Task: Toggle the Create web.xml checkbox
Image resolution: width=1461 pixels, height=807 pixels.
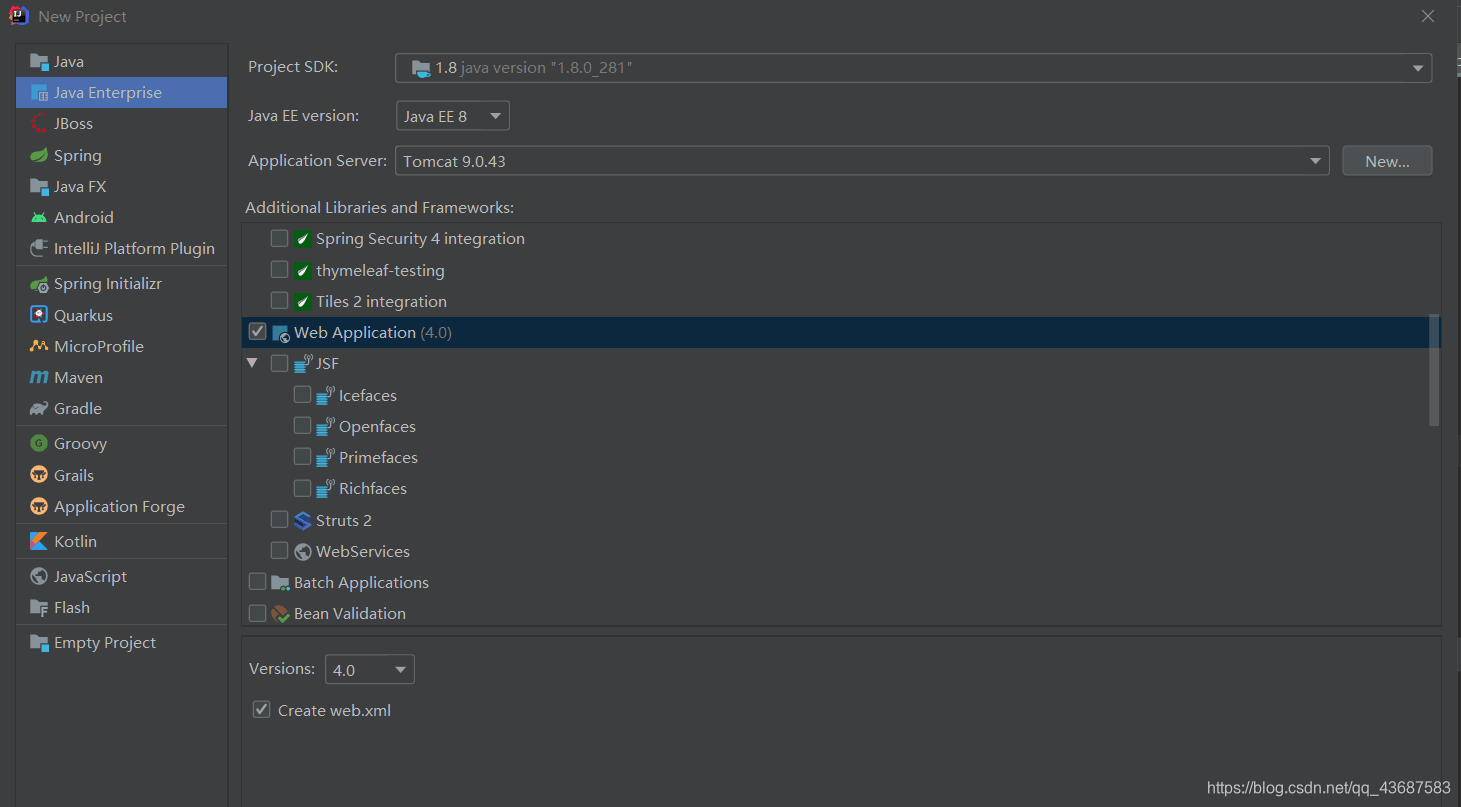Action: point(262,709)
